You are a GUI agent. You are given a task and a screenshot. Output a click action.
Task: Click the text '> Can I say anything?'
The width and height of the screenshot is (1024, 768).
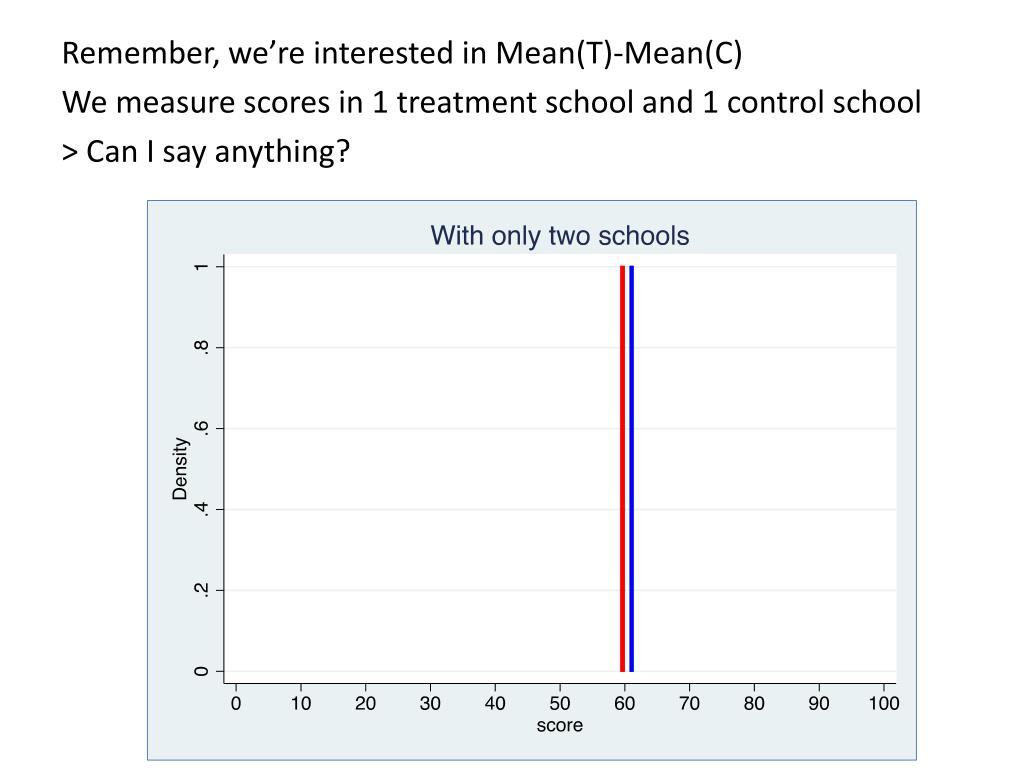tap(206, 152)
